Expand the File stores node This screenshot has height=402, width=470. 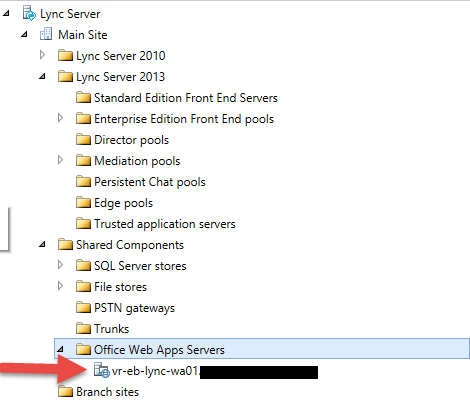tap(60, 286)
